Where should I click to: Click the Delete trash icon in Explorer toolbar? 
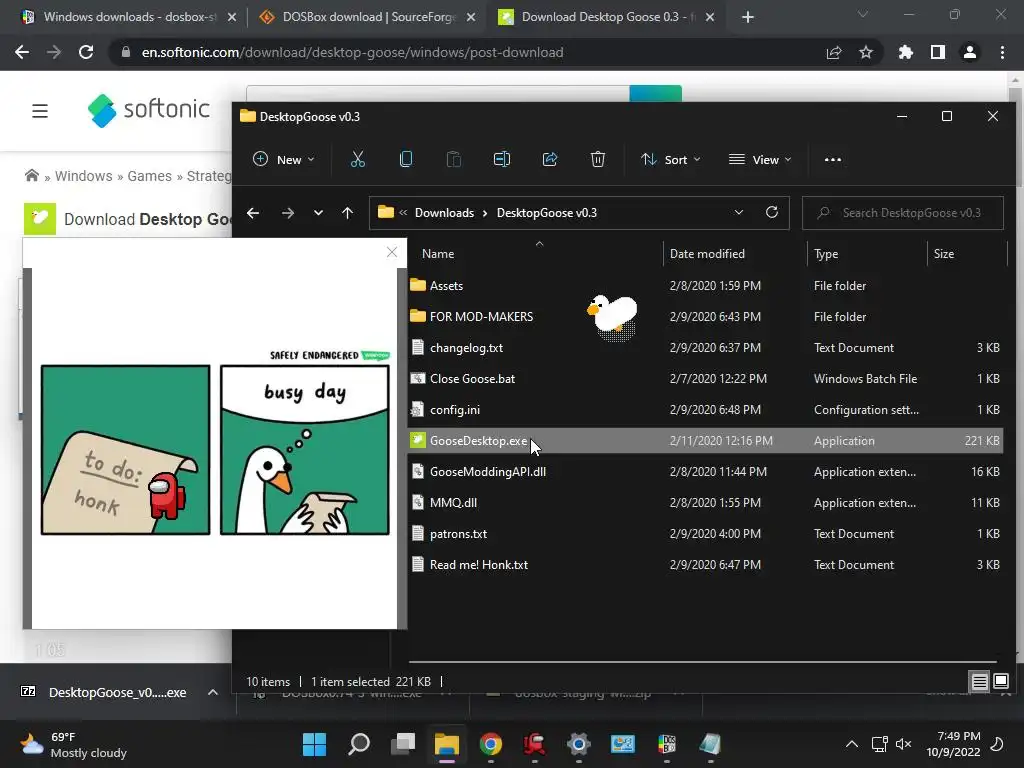[x=598, y=159]
